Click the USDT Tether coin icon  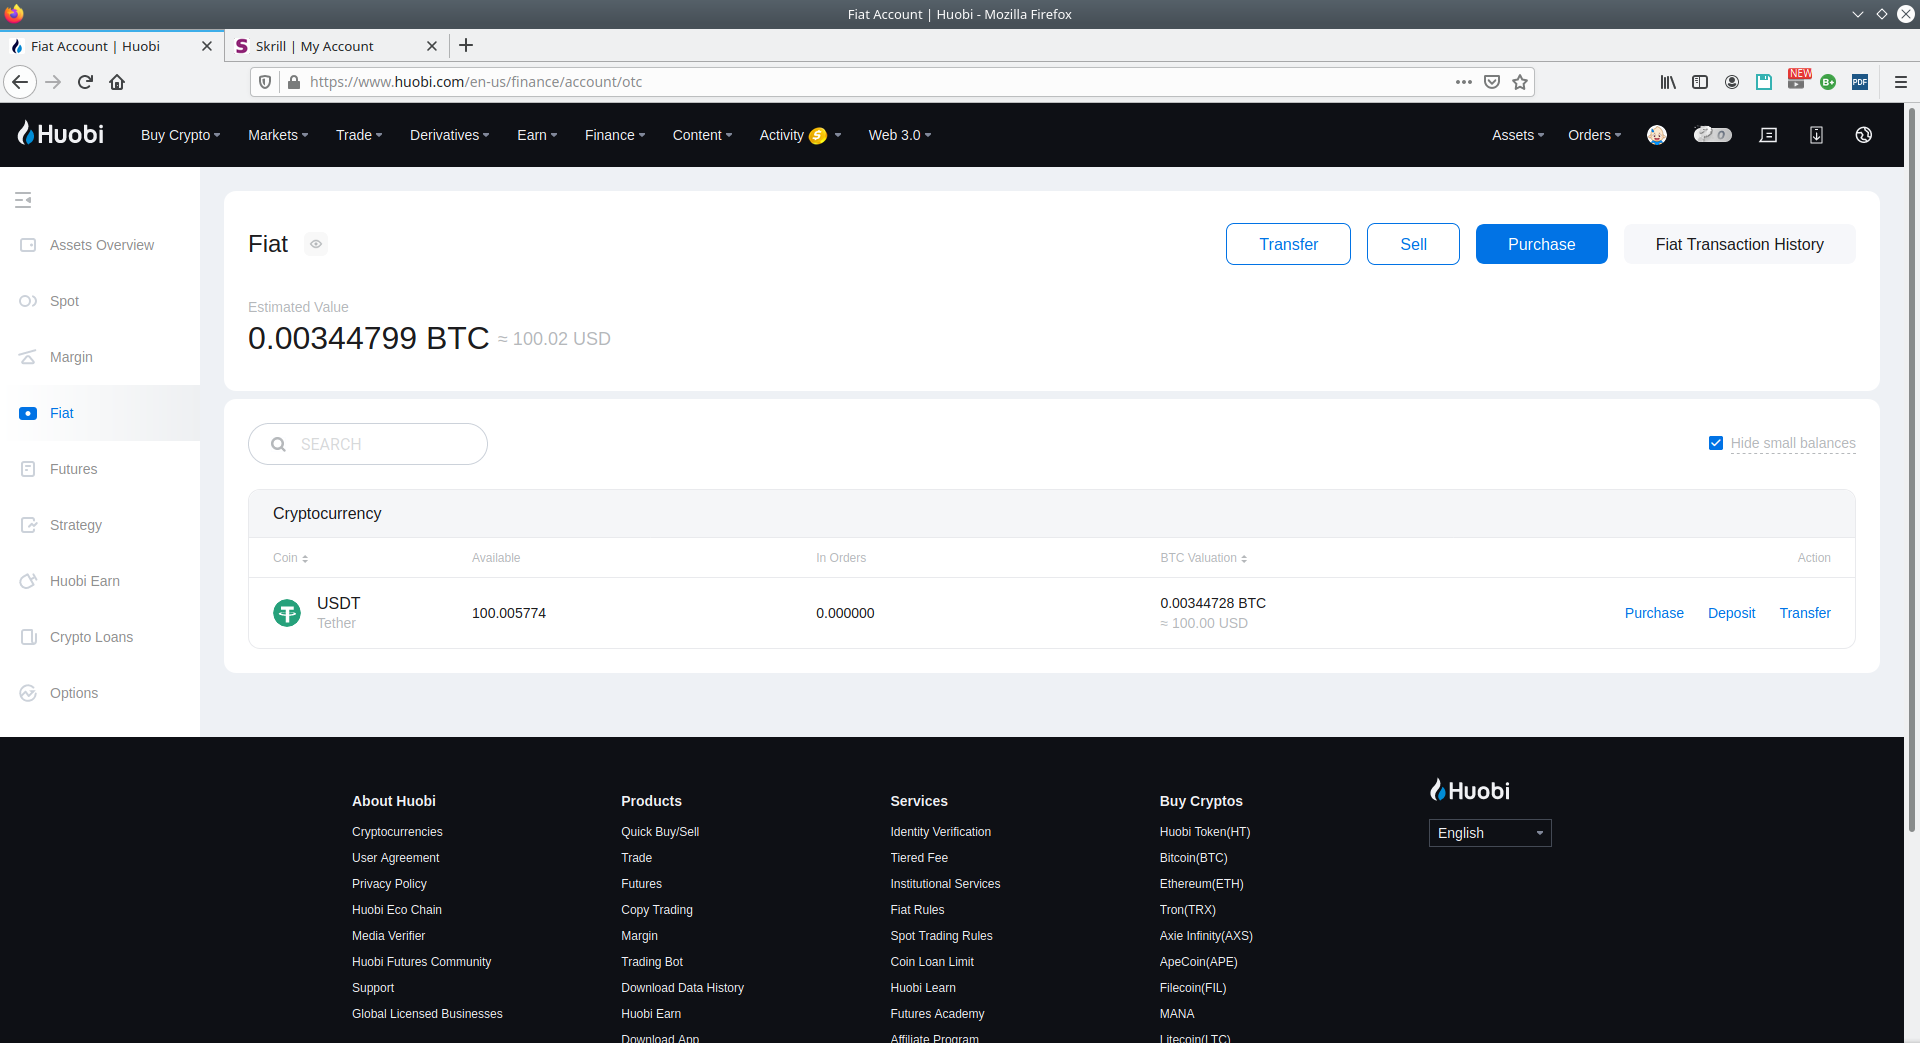[287, 613]
